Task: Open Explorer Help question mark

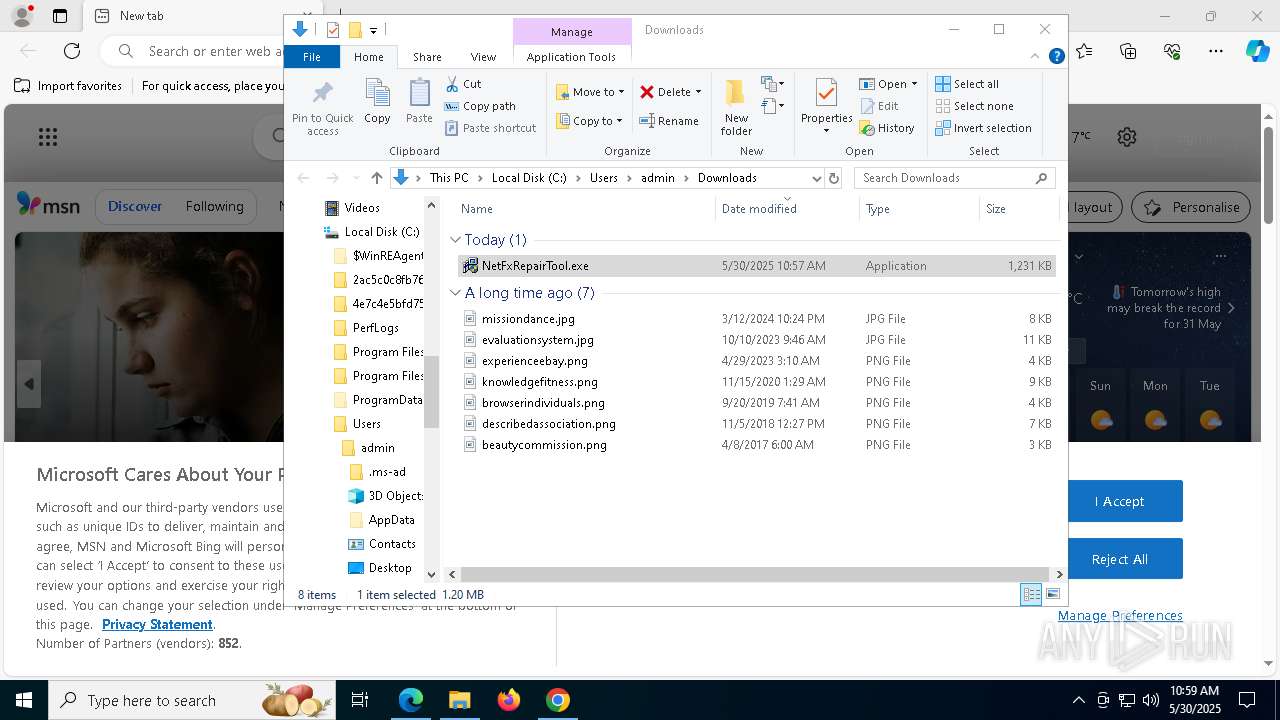Action: [1056, 57]
